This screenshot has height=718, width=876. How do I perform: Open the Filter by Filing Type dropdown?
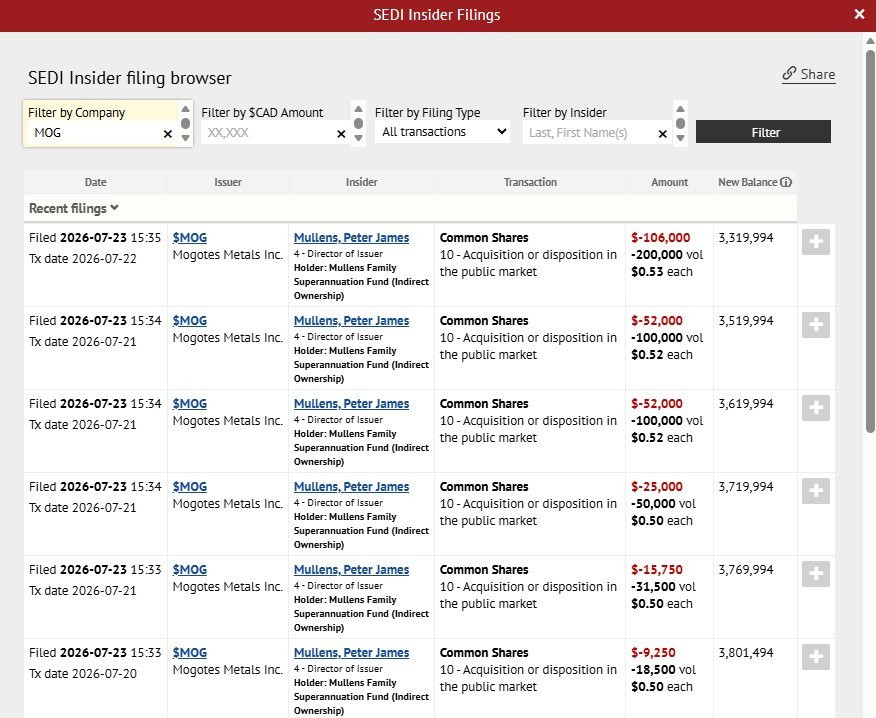[442, 132]
